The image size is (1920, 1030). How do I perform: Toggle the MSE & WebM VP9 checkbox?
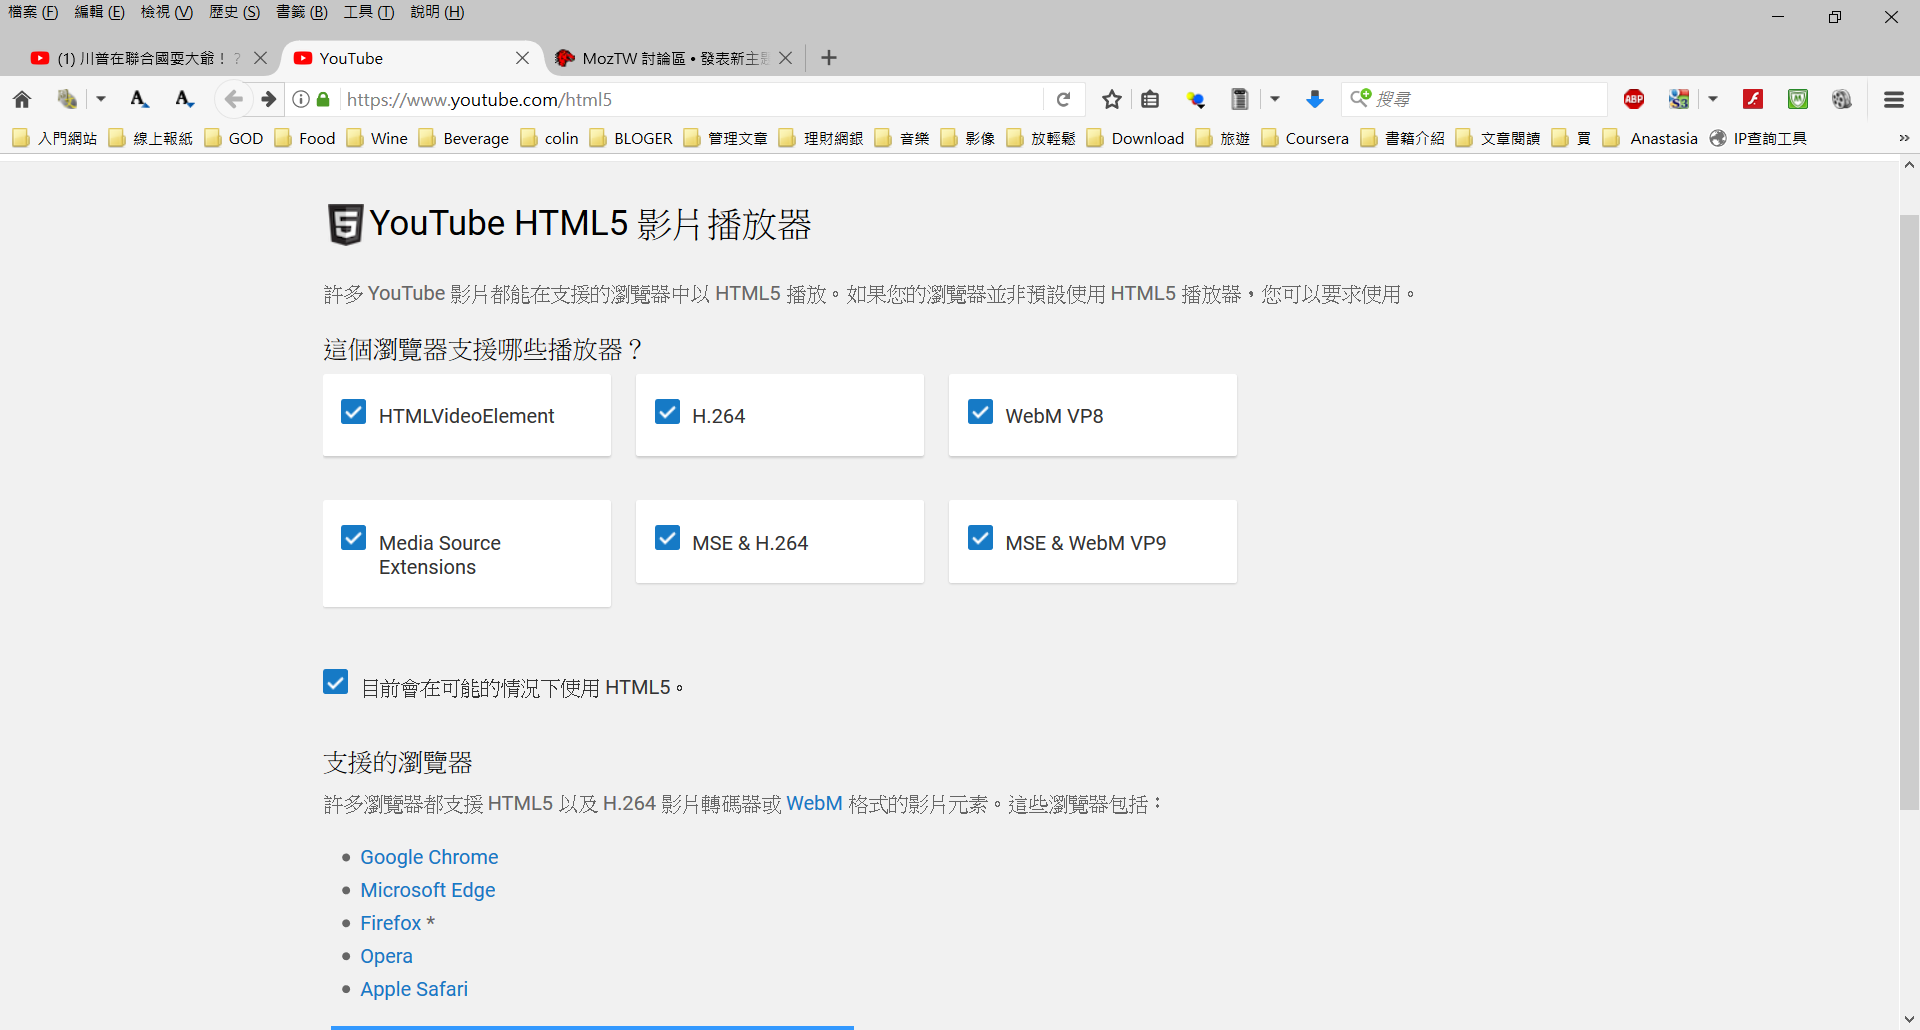(981, 538)
